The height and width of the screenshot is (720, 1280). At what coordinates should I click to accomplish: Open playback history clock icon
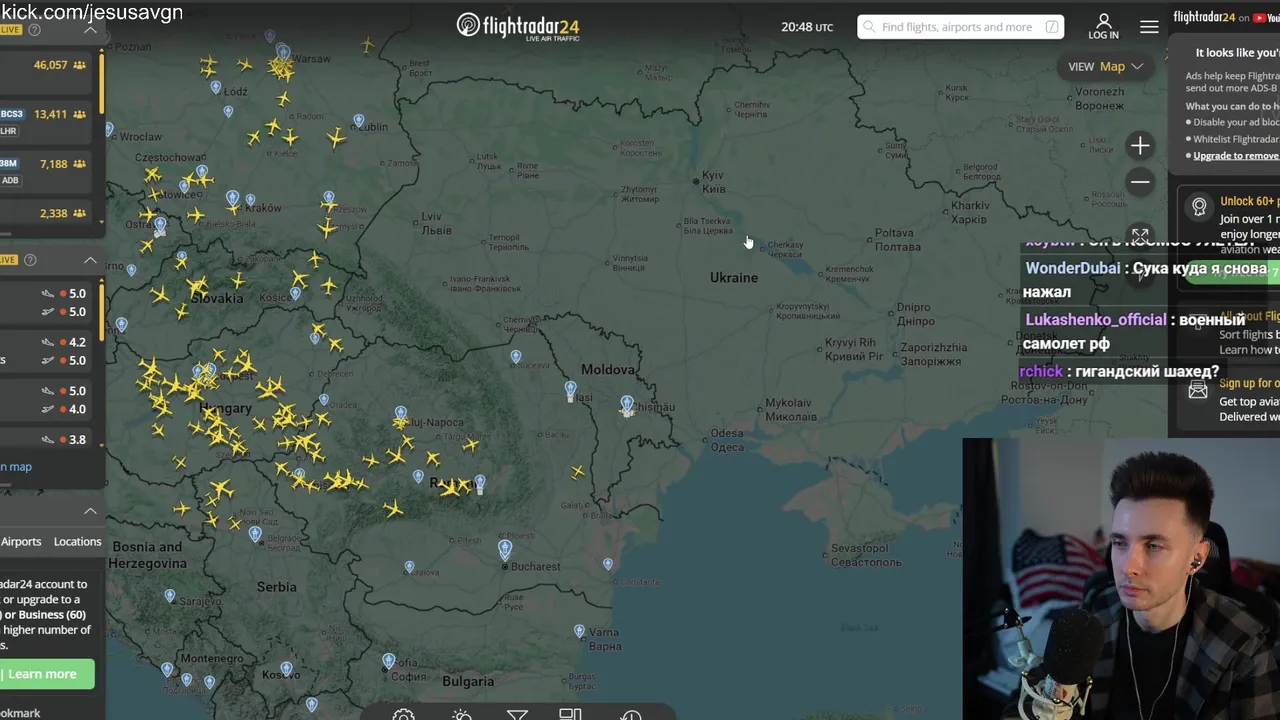(631, 714)
